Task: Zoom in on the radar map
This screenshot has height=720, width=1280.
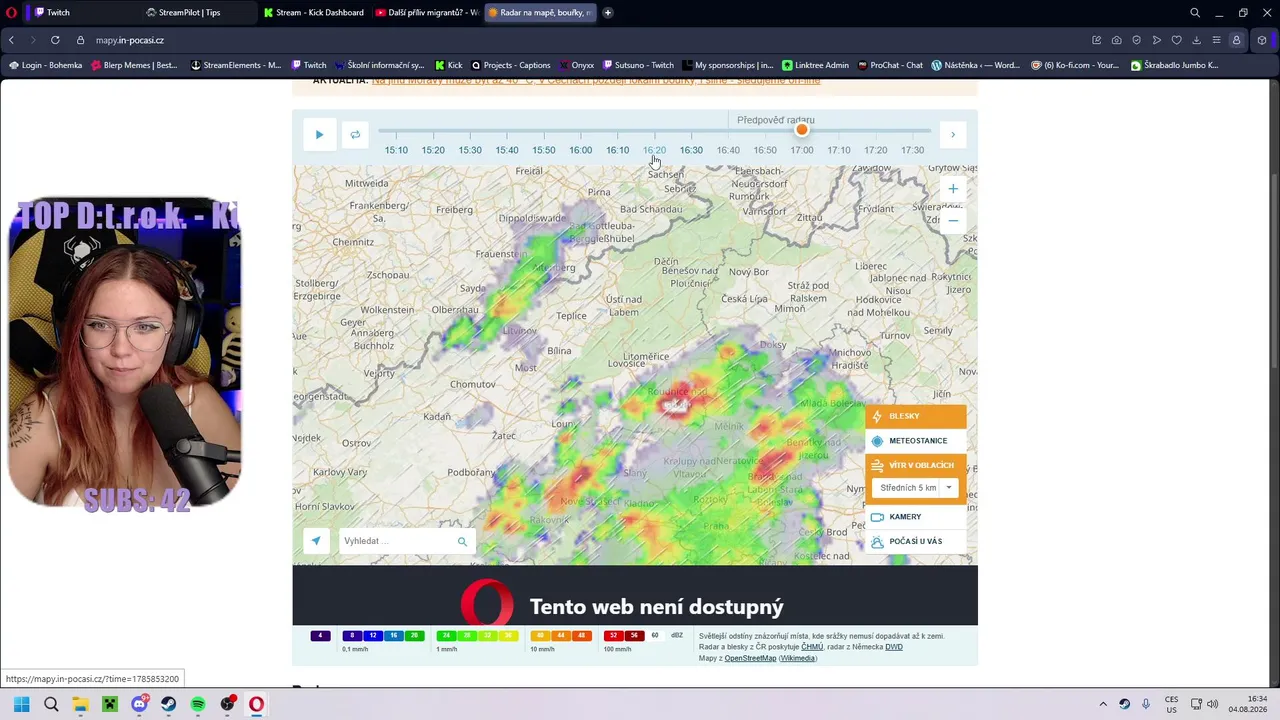Action: click(953, 189)
